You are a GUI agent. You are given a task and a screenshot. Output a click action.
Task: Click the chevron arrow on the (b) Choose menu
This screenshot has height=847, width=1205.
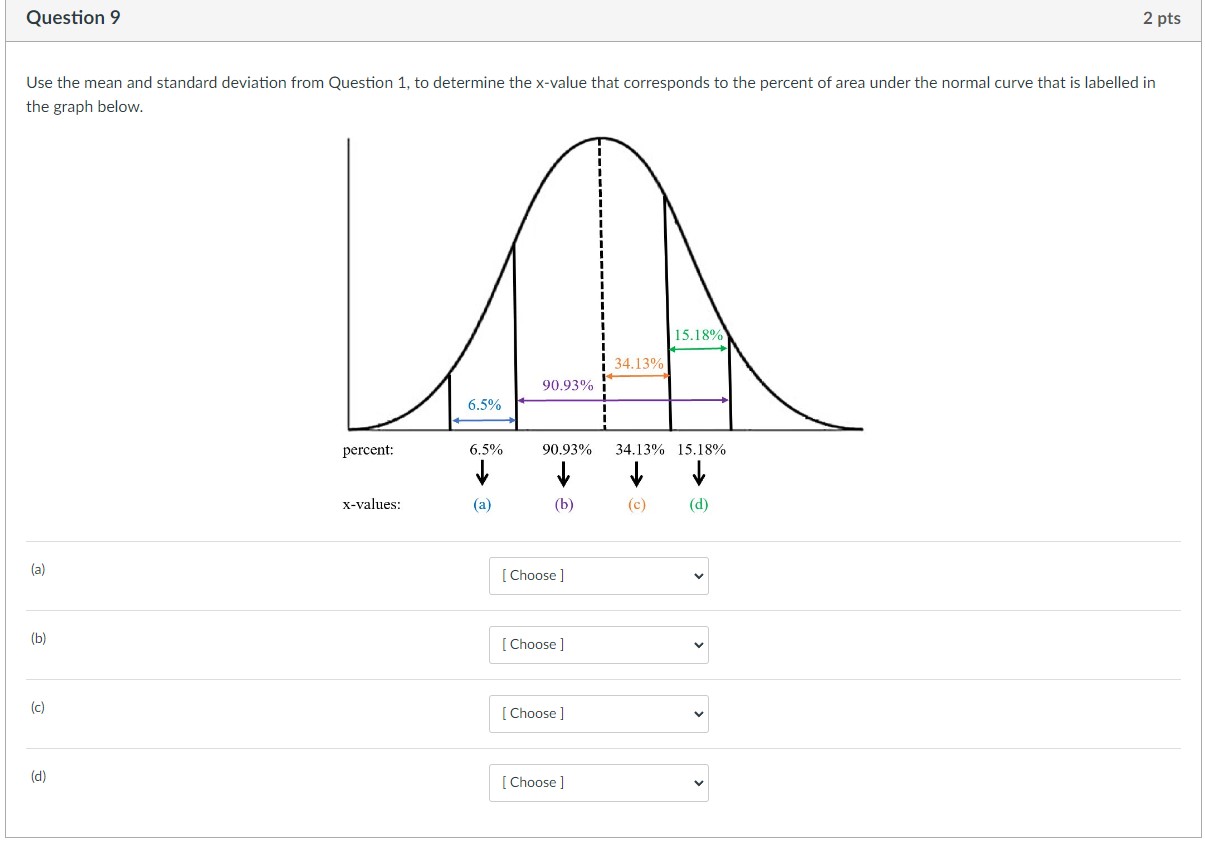(697, 645)
